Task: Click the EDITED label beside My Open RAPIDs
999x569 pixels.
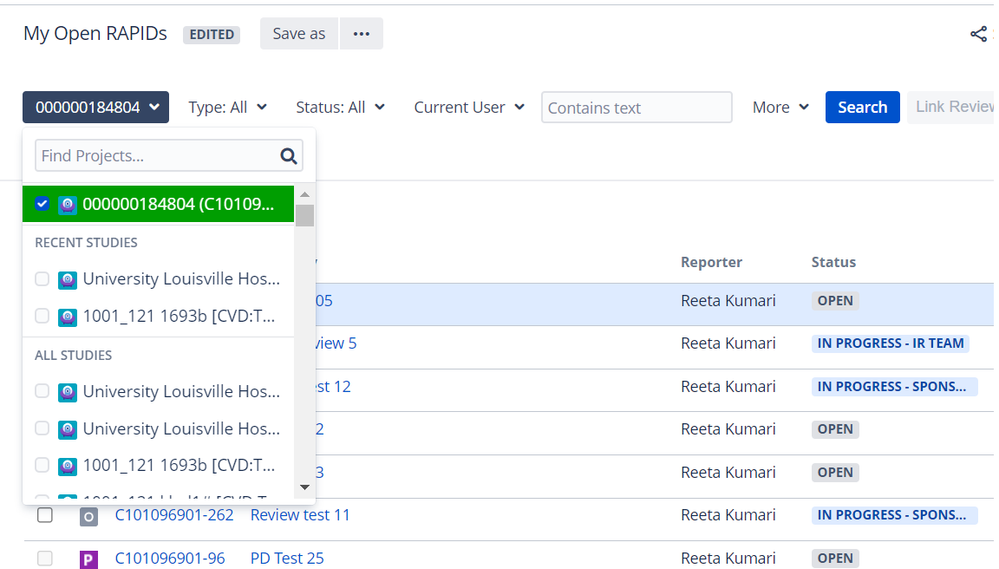Action: pos(212,34)
